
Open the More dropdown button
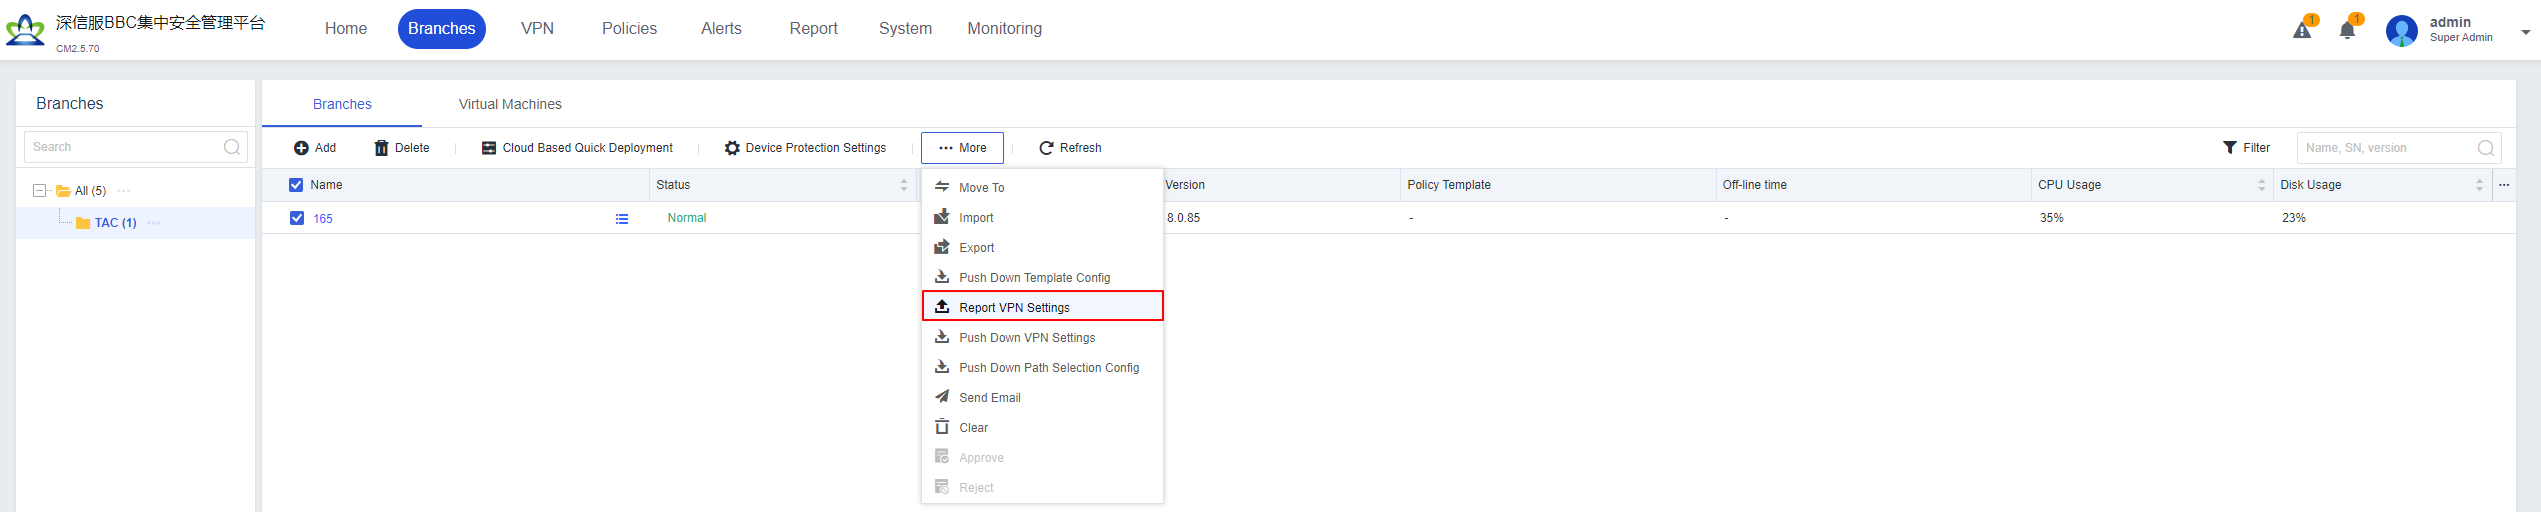coord(962,148)
